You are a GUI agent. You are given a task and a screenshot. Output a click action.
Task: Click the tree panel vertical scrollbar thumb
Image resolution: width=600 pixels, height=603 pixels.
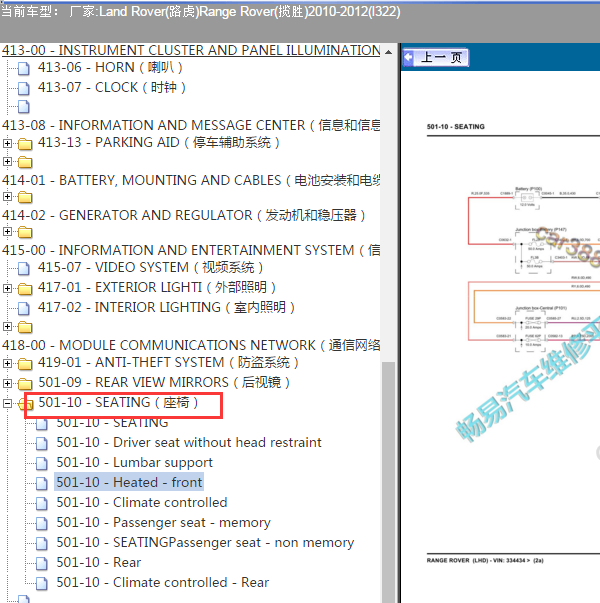pos(388,482)
